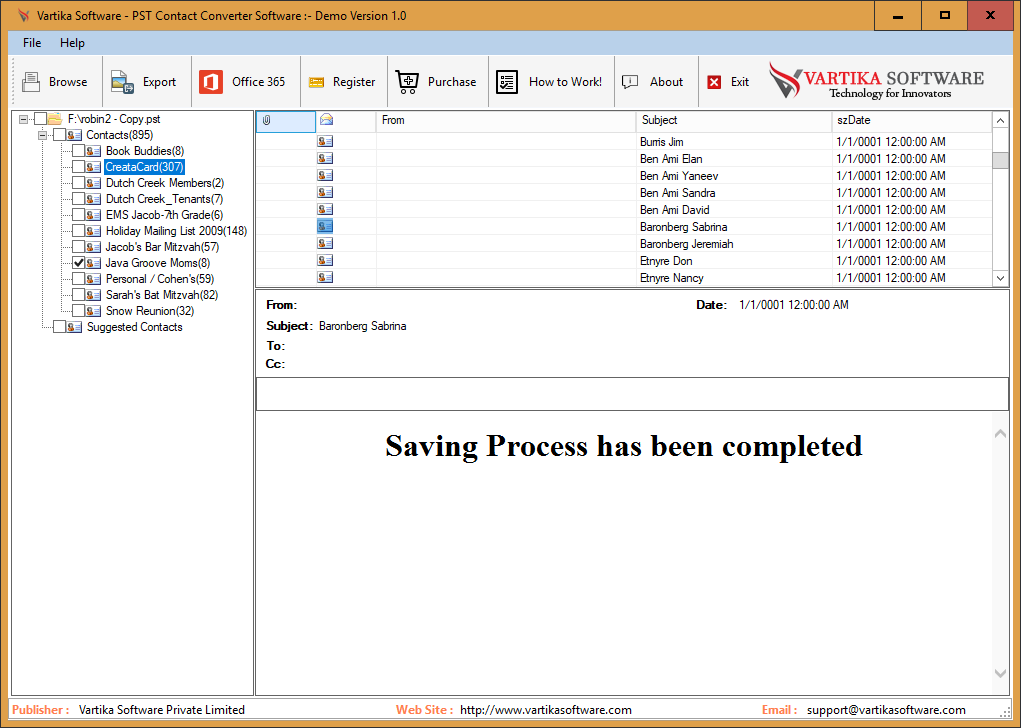The height and width of the screenshot is (728, 1021).
Task: Click the contact list scroll up arrow
Action: click(1000, 120)
